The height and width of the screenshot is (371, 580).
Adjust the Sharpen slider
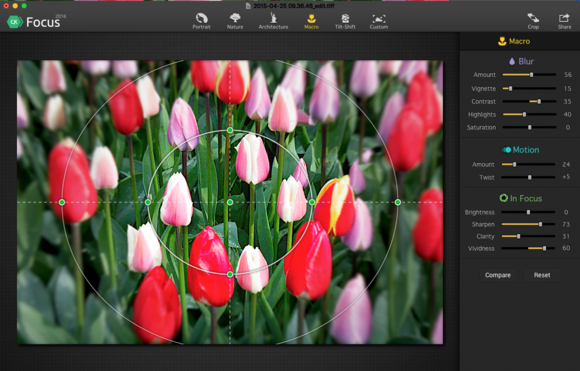pos(528,224)
